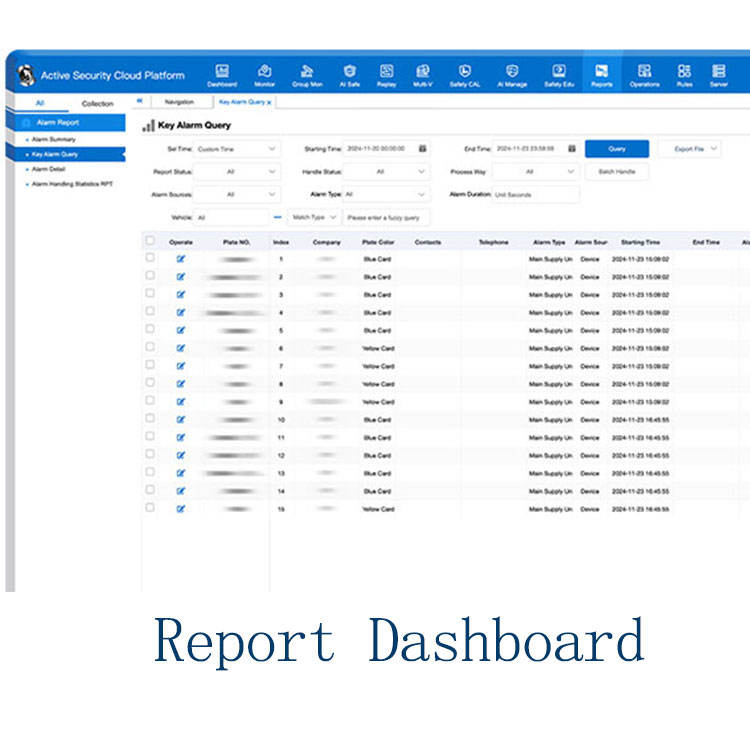
Task: Expand the Set Time dropdown
Action: click(236, 149)
